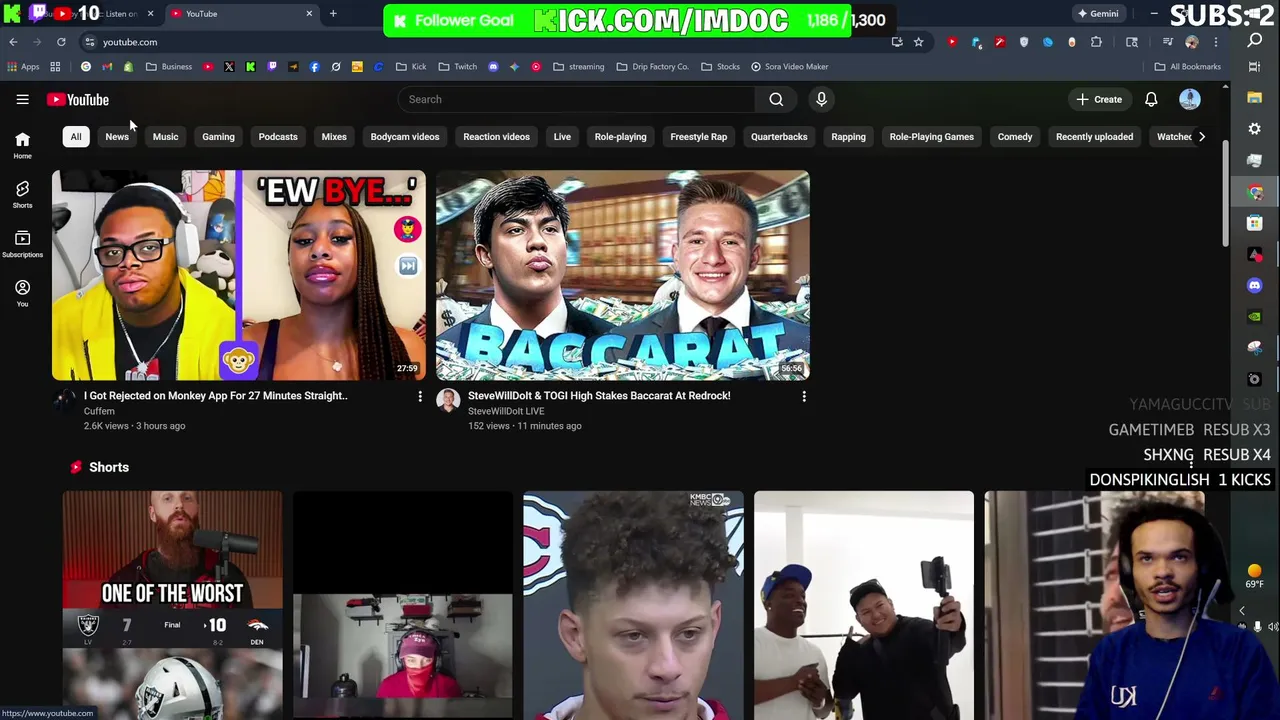
Task: Click the search magnifier button
Action: click(776, 99)
